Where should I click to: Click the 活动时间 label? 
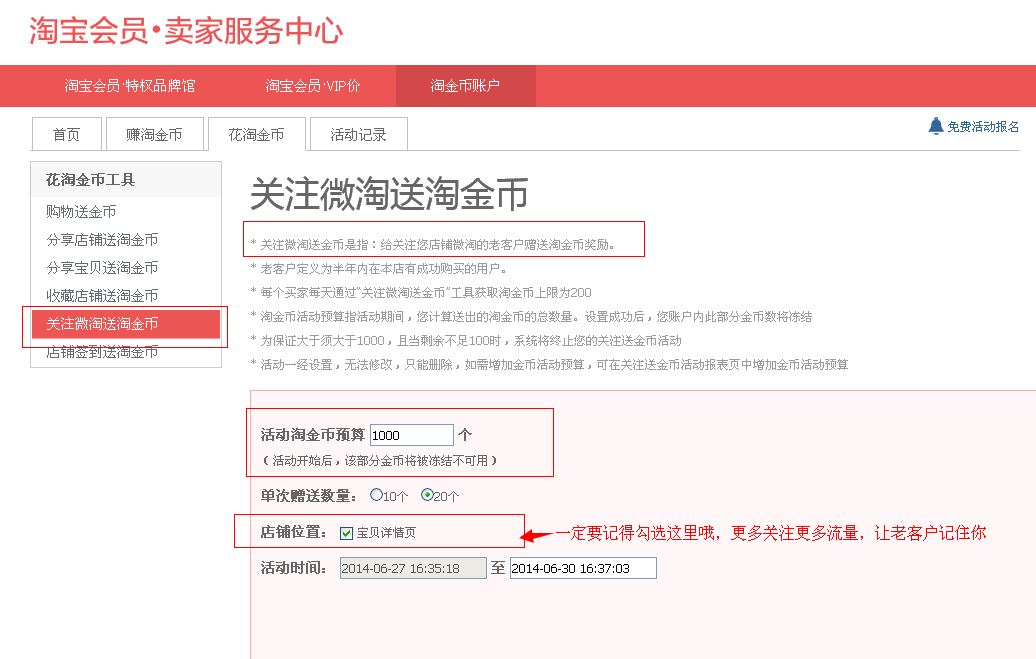point(293,568)
